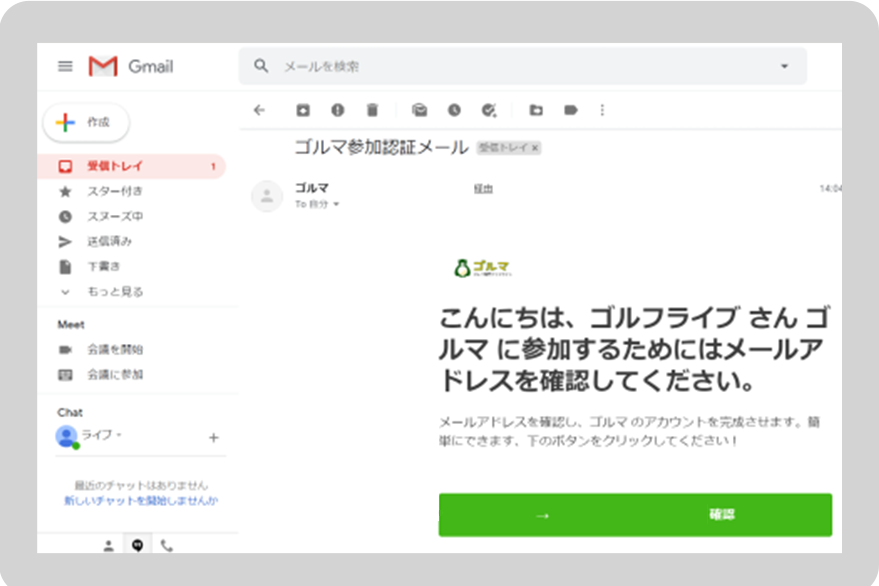
Task: Archive this email
Action: 303,110
